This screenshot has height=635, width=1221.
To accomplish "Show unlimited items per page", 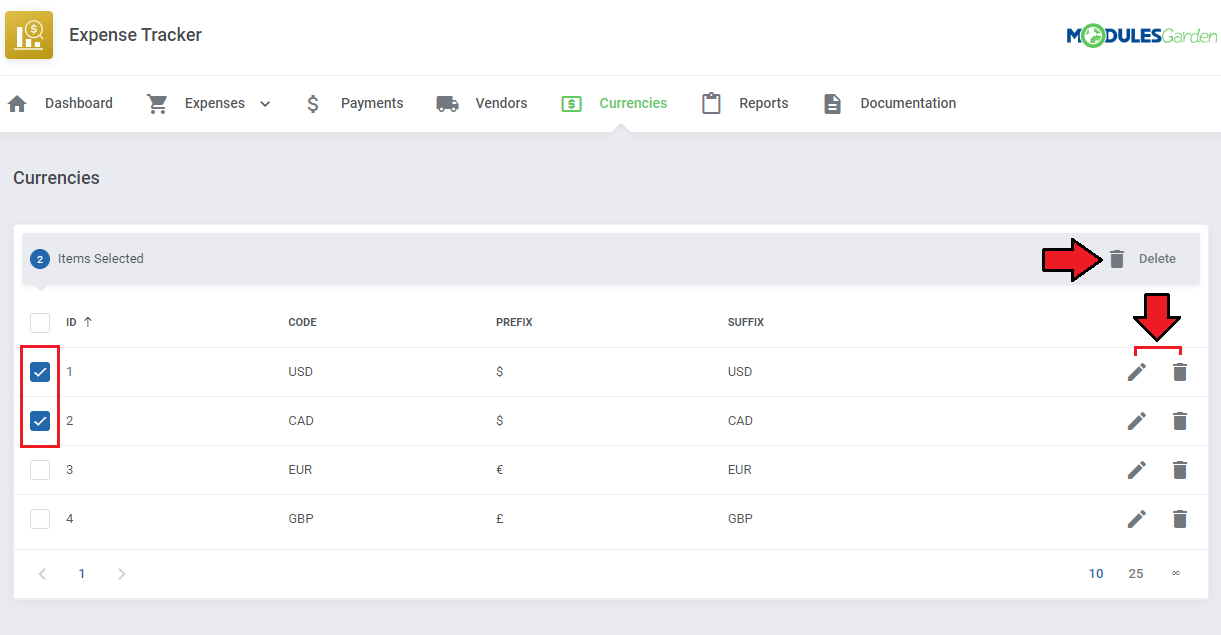I will pyautogui.click(x=1176, y=574).
